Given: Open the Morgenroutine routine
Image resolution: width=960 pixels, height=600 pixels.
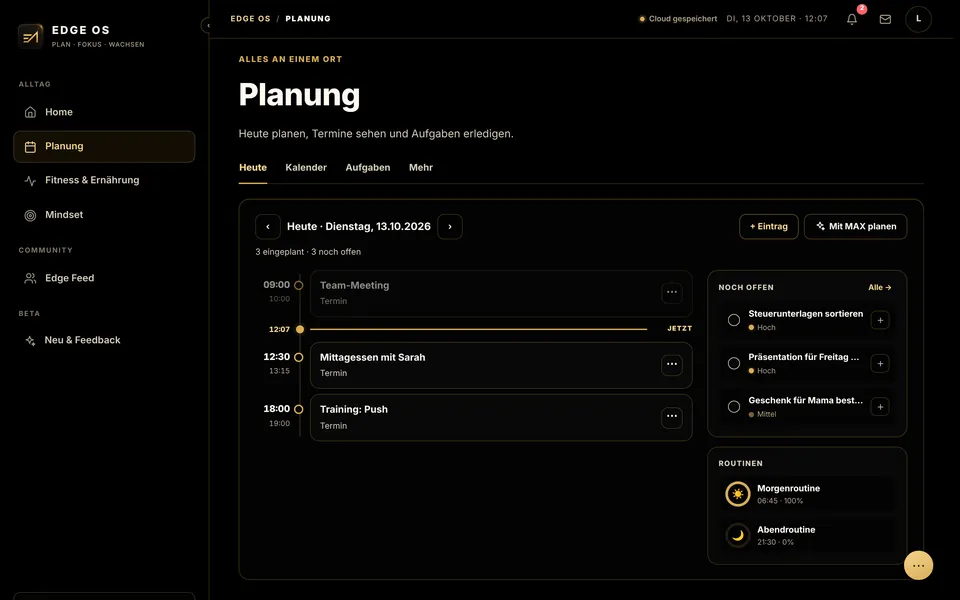Looking at the screenshot, I should click(807, 493).
